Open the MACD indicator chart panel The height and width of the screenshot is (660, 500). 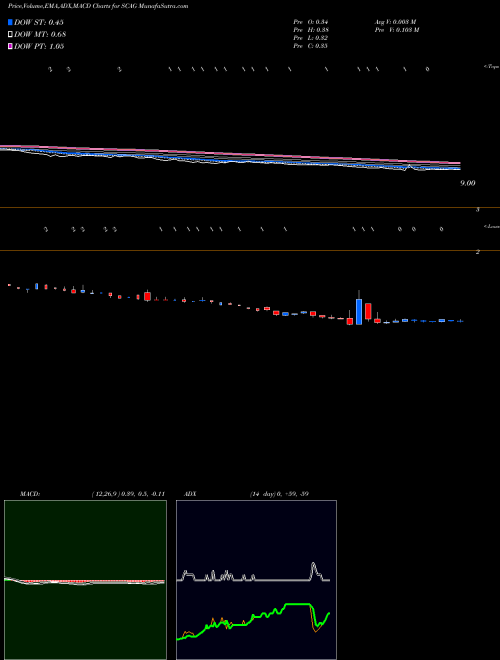click(x=85, y=580)
